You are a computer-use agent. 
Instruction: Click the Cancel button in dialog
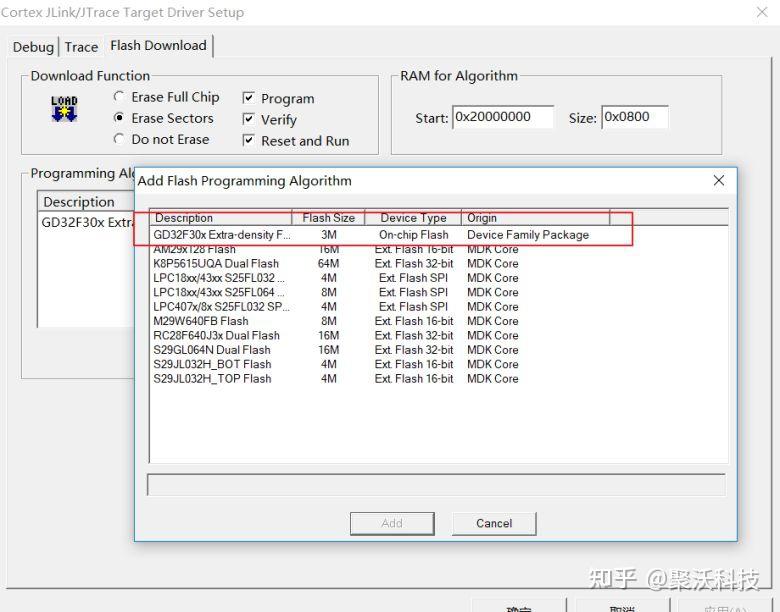[494, 523]
